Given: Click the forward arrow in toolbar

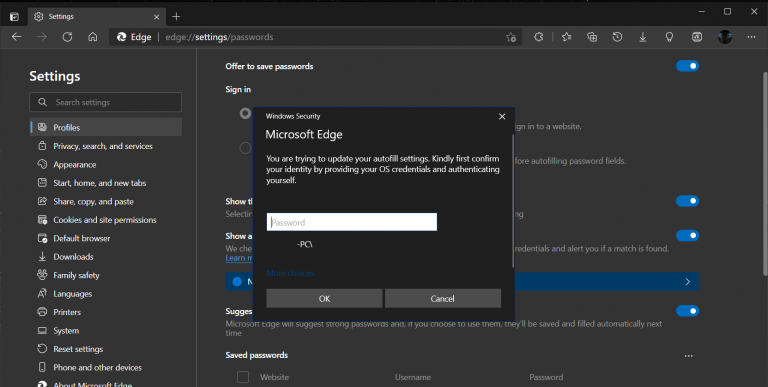Looking at the screenshot, I should point(42,37).
